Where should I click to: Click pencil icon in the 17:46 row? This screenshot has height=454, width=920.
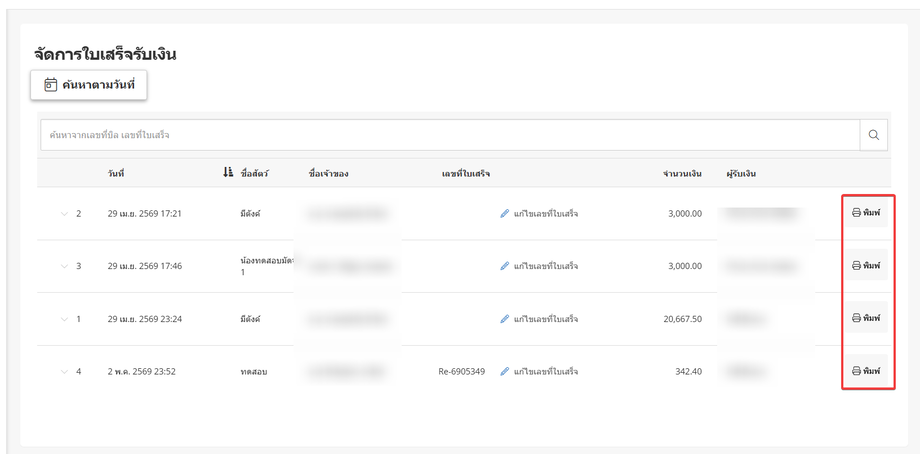coord(505,266)
